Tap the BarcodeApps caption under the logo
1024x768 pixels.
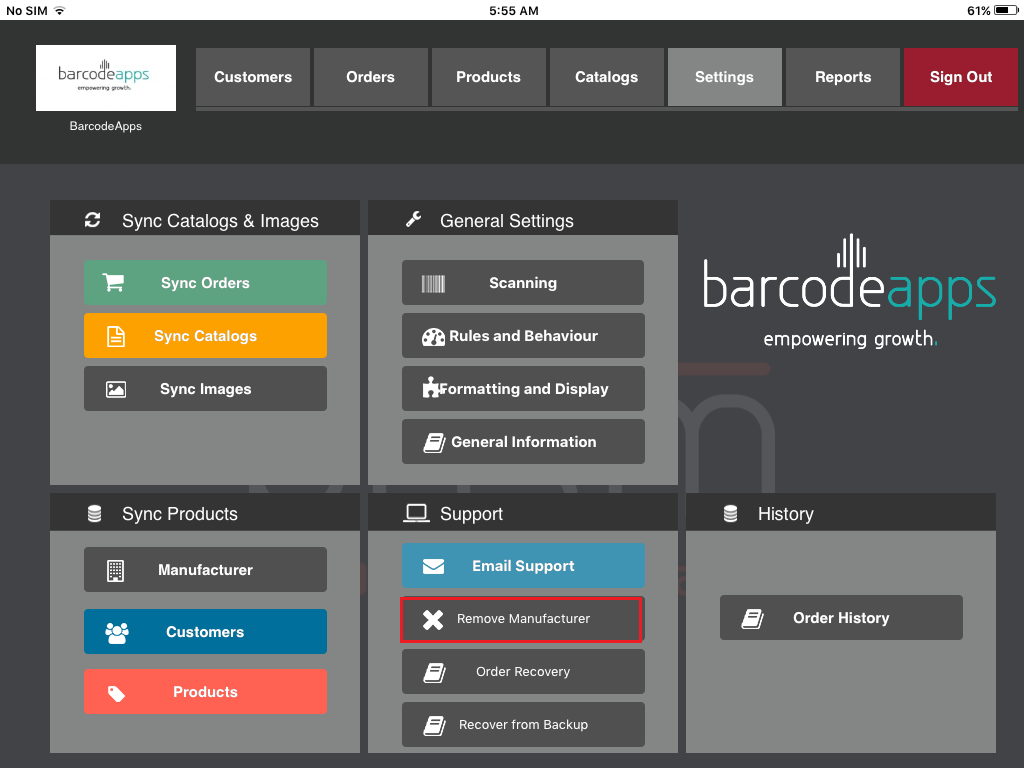click(106, 126)
